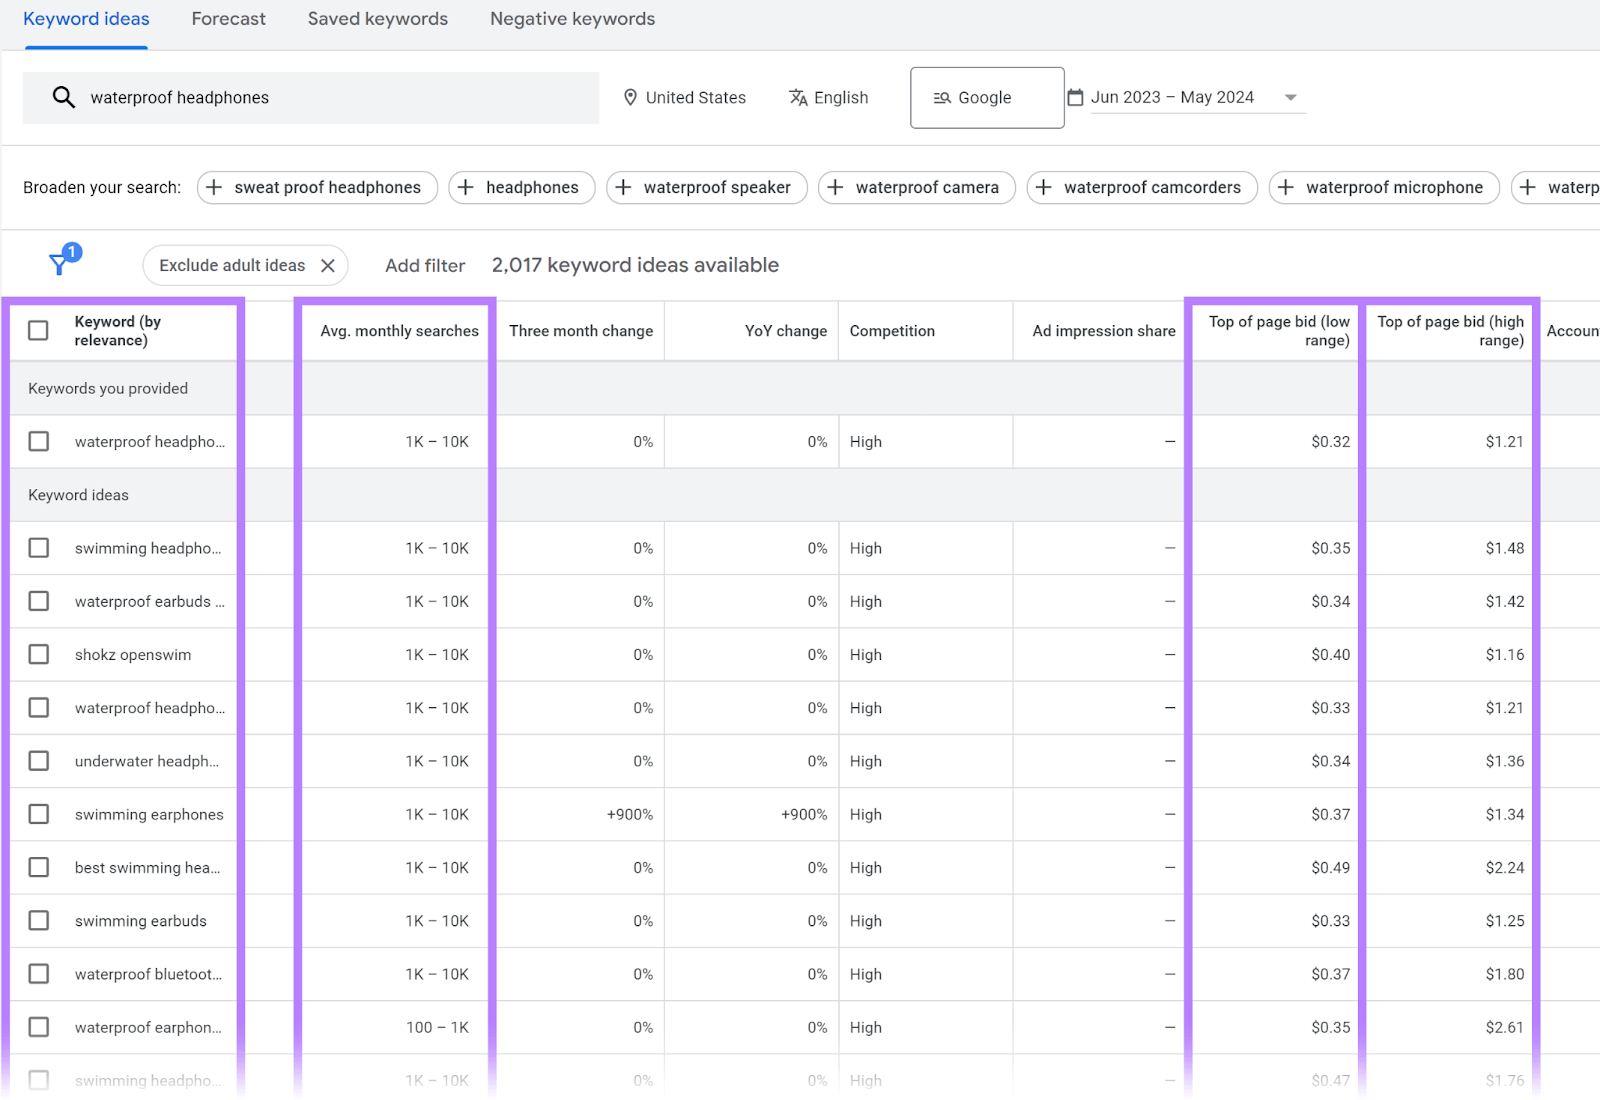This screenshot has width=1600, height=1100.
Task: Remove the Exclude adult ideas filter
Action: point(327,266)
